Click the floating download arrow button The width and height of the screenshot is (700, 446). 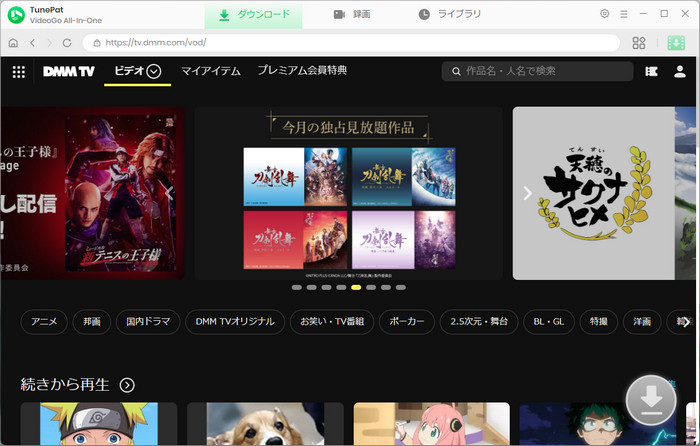[651, 400]
